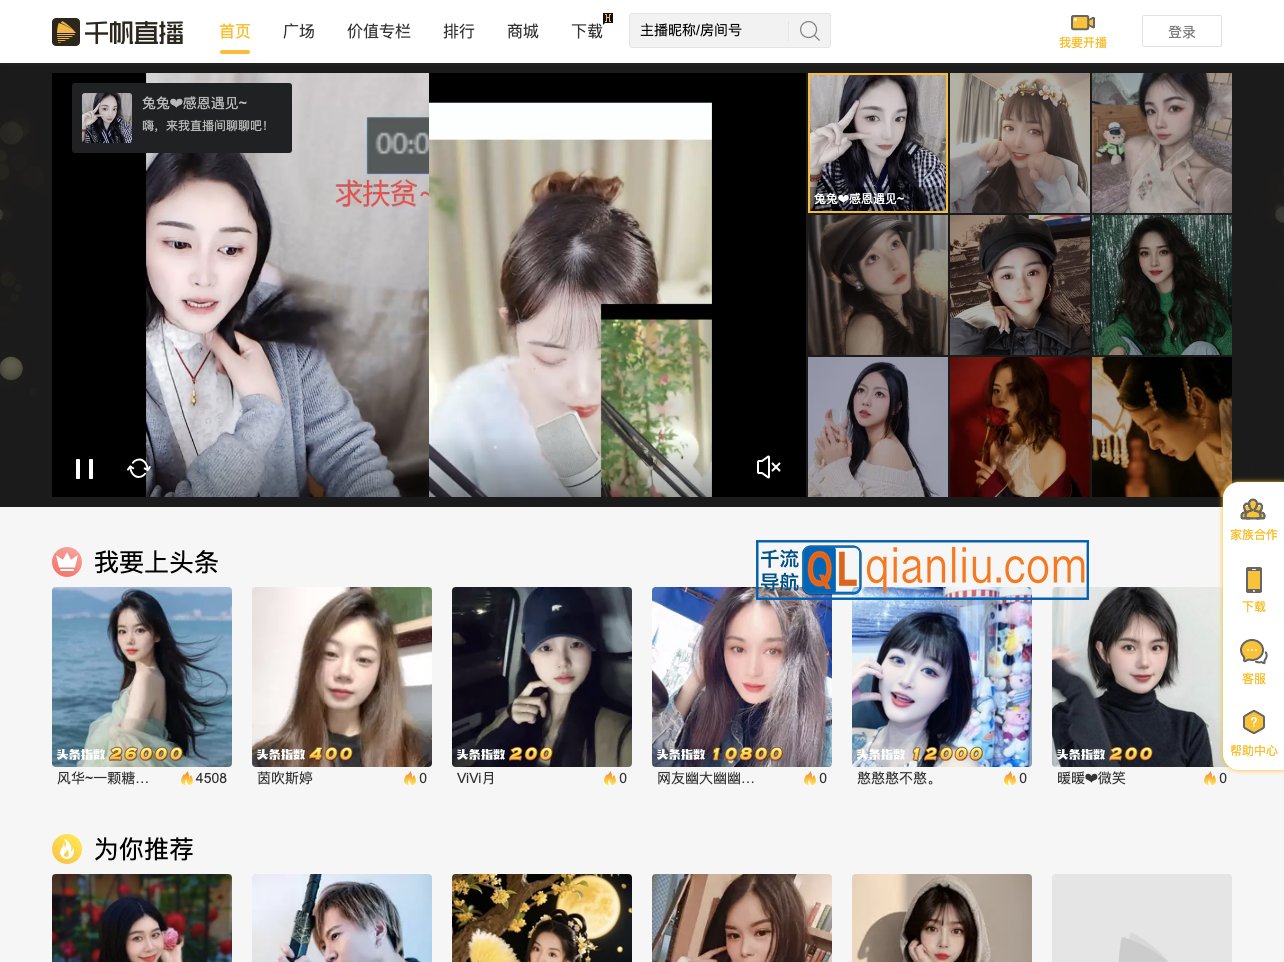The height and width of the screenshot is (962, 1284).
Task: Click the 我要开播 camera icon
Action: pyautogui.click(x=1082, y=23)
